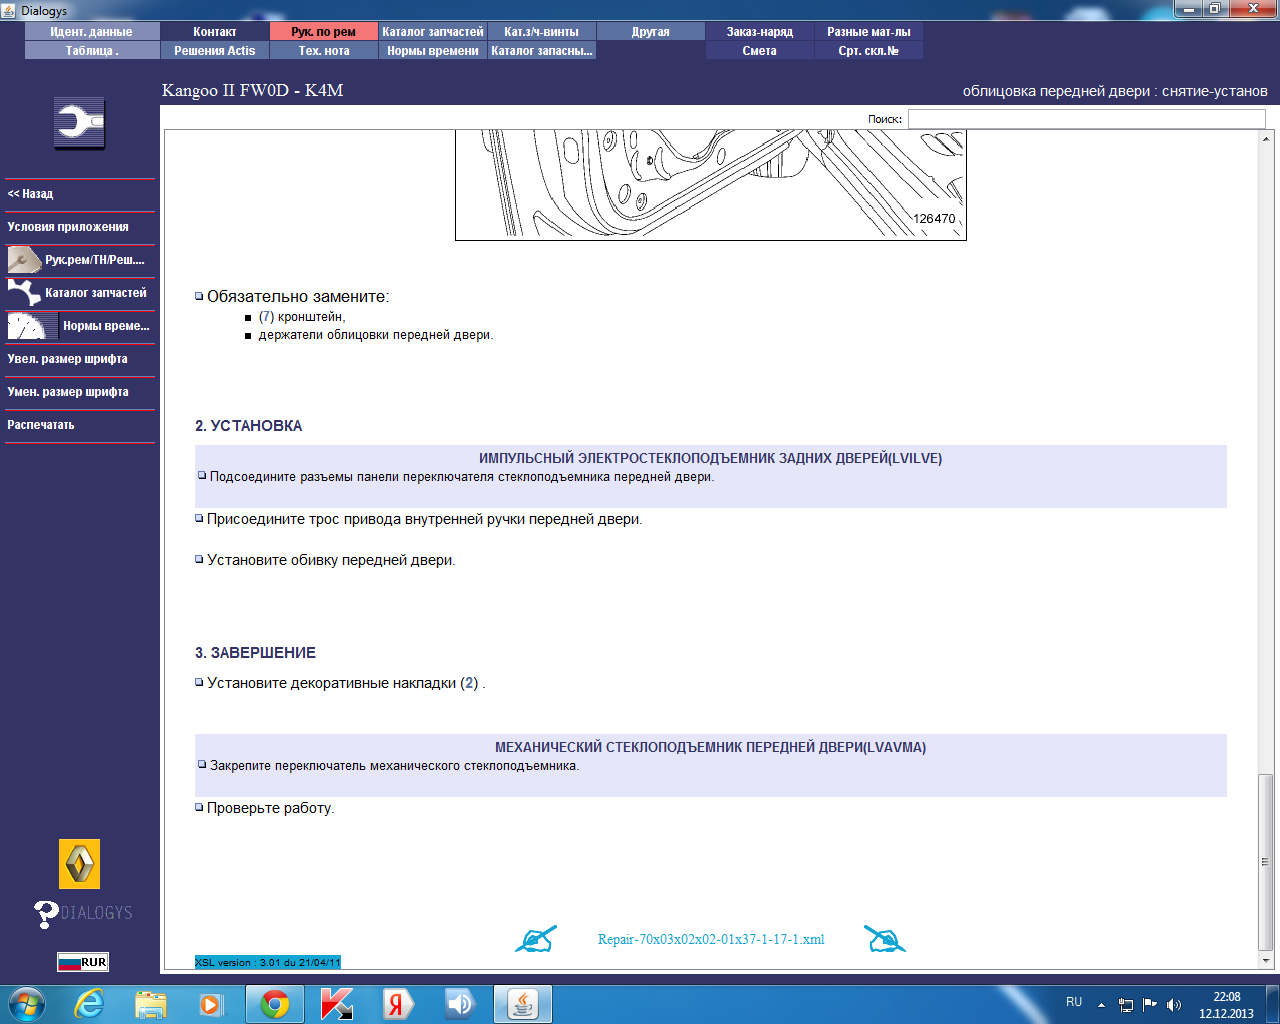Screen dimensions: 1280x1024
Task: Click heading 3. ЗАВЕРШЕНИЕ
Action: point(255,653)
